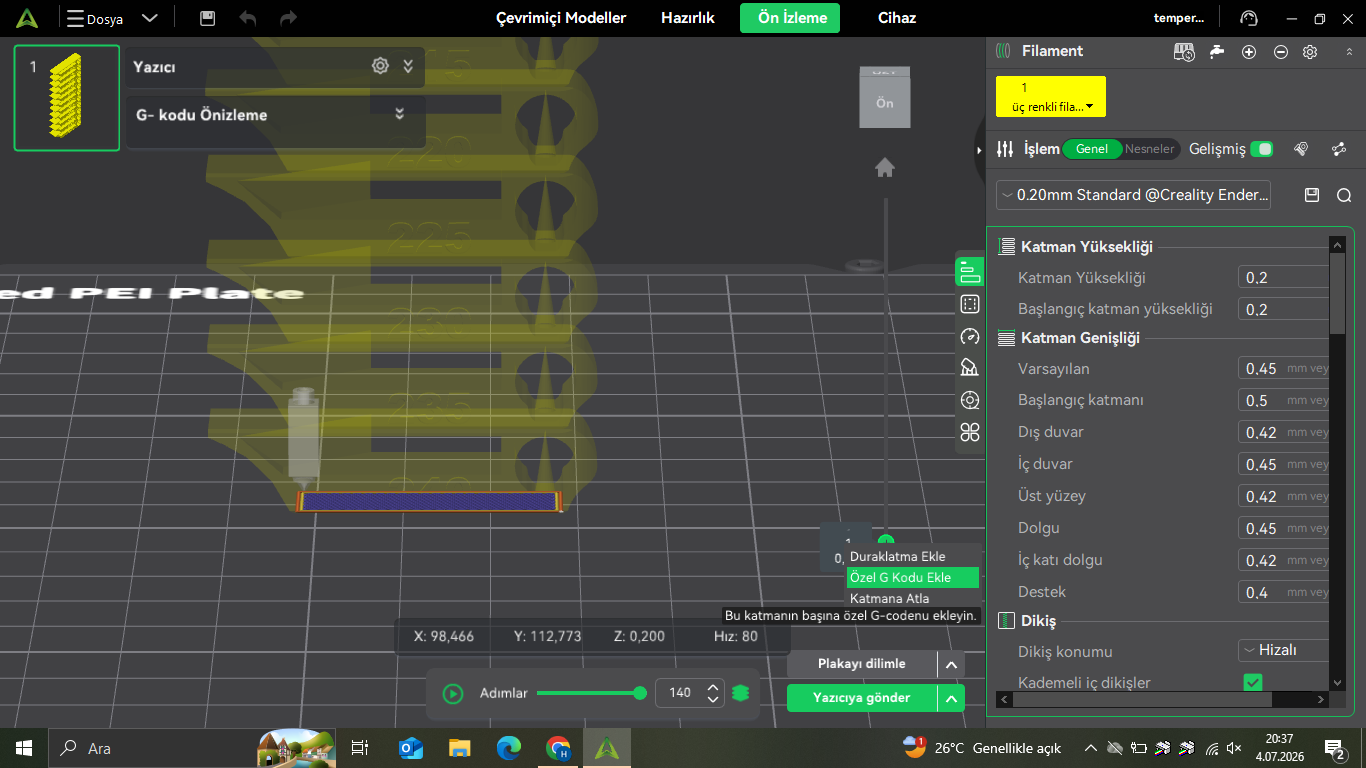Click the save project icon

click(208, 18)
